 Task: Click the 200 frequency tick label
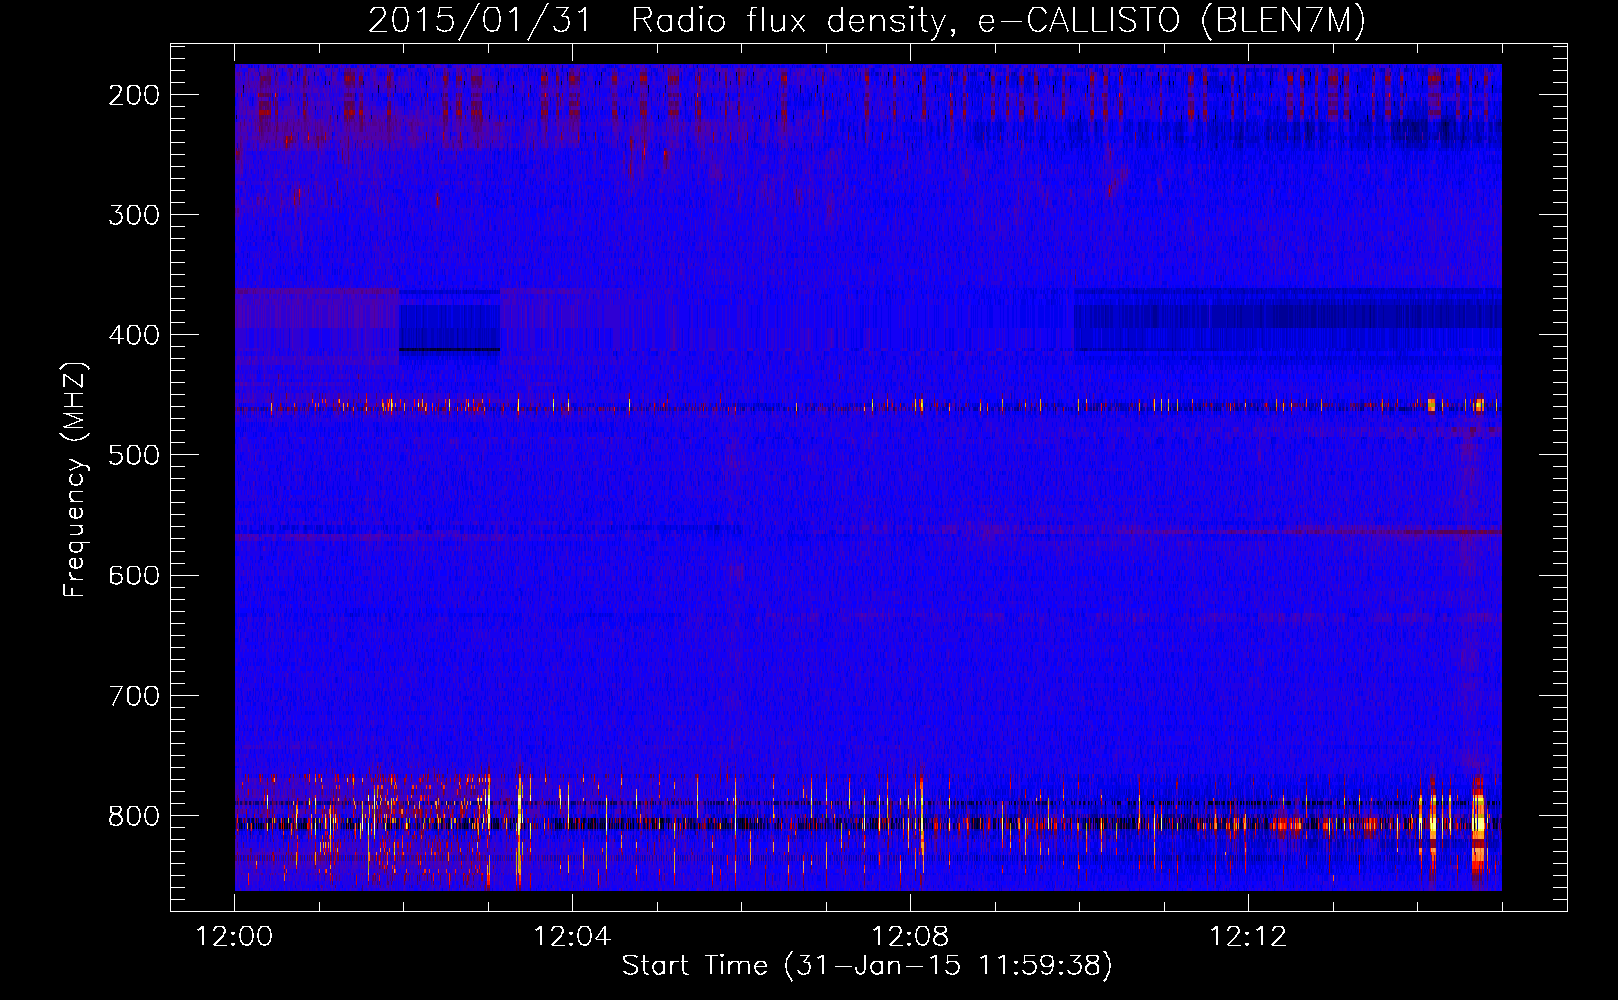click(x=133, y=95)
